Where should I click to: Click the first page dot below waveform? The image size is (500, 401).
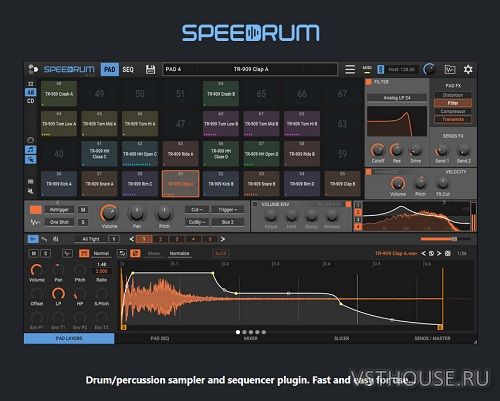point(238,332)
